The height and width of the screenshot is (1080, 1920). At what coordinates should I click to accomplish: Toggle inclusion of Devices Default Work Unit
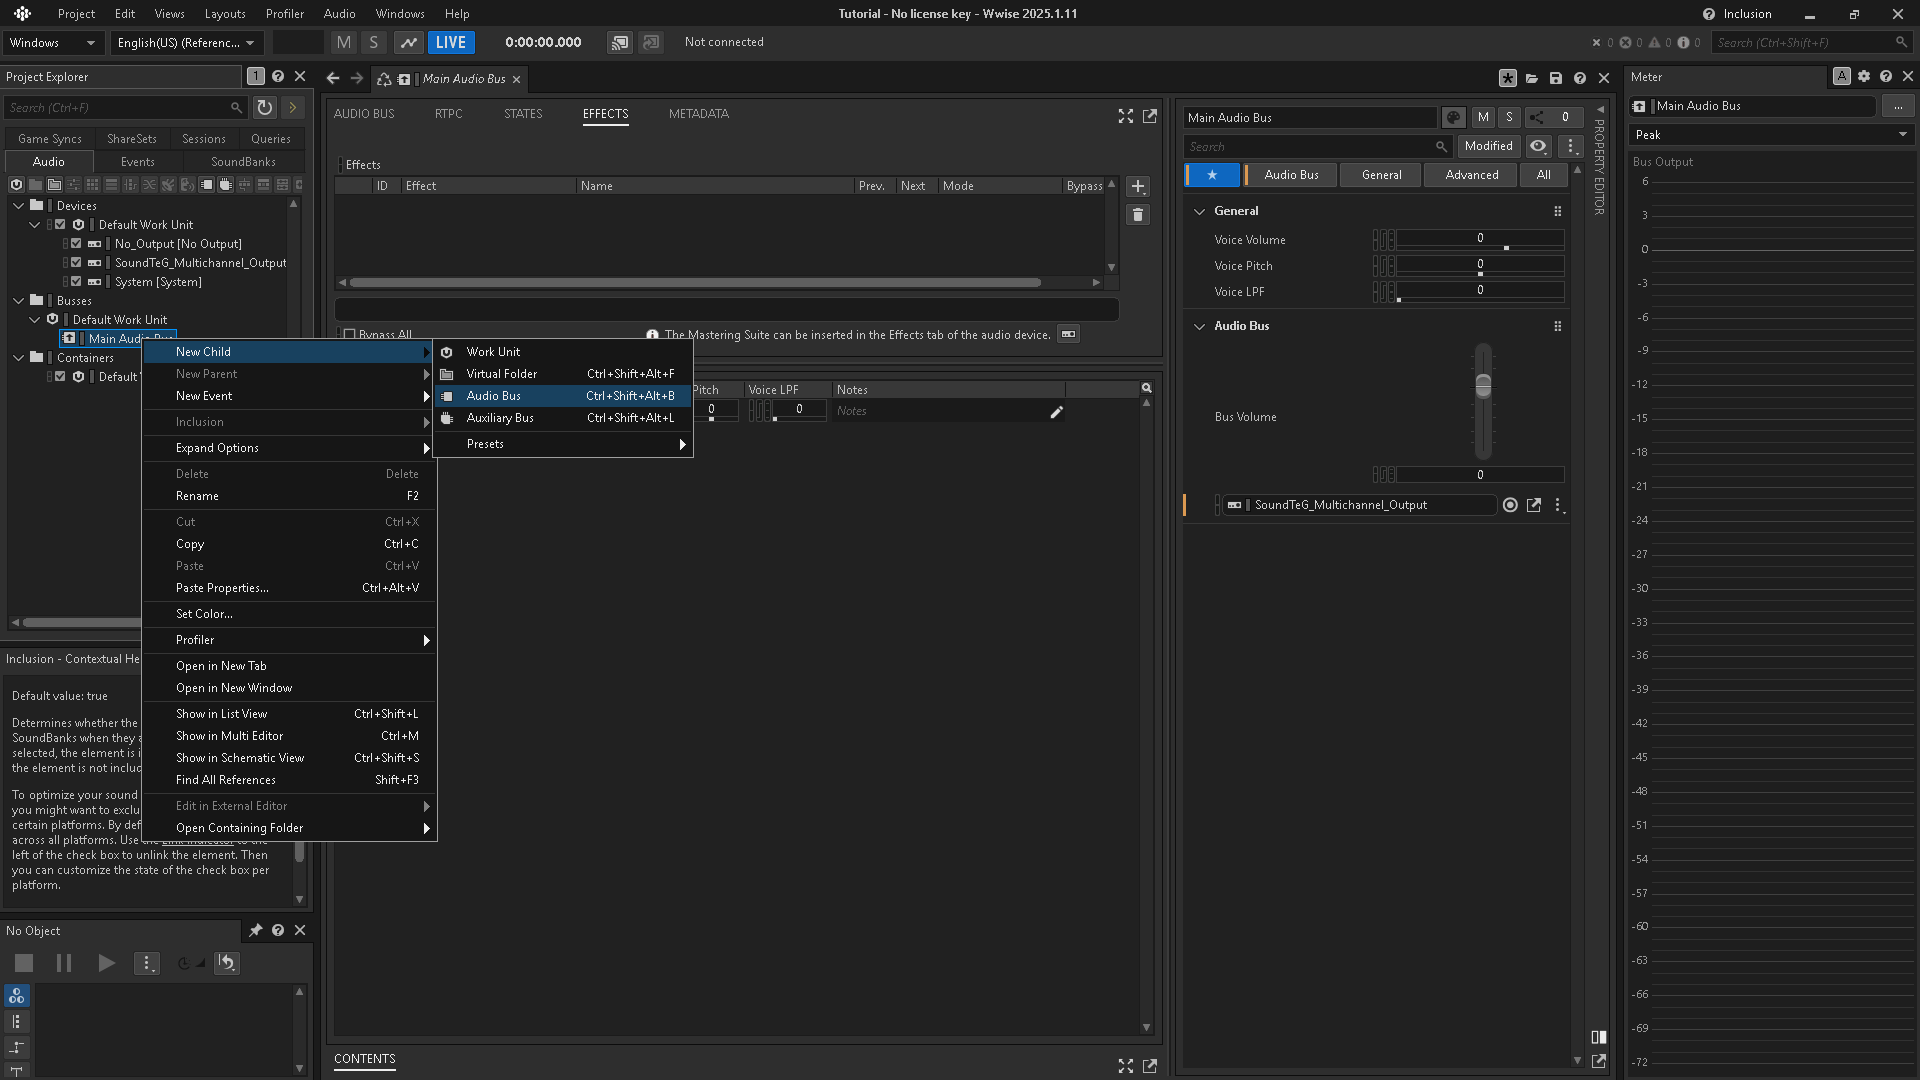(60, 225)
